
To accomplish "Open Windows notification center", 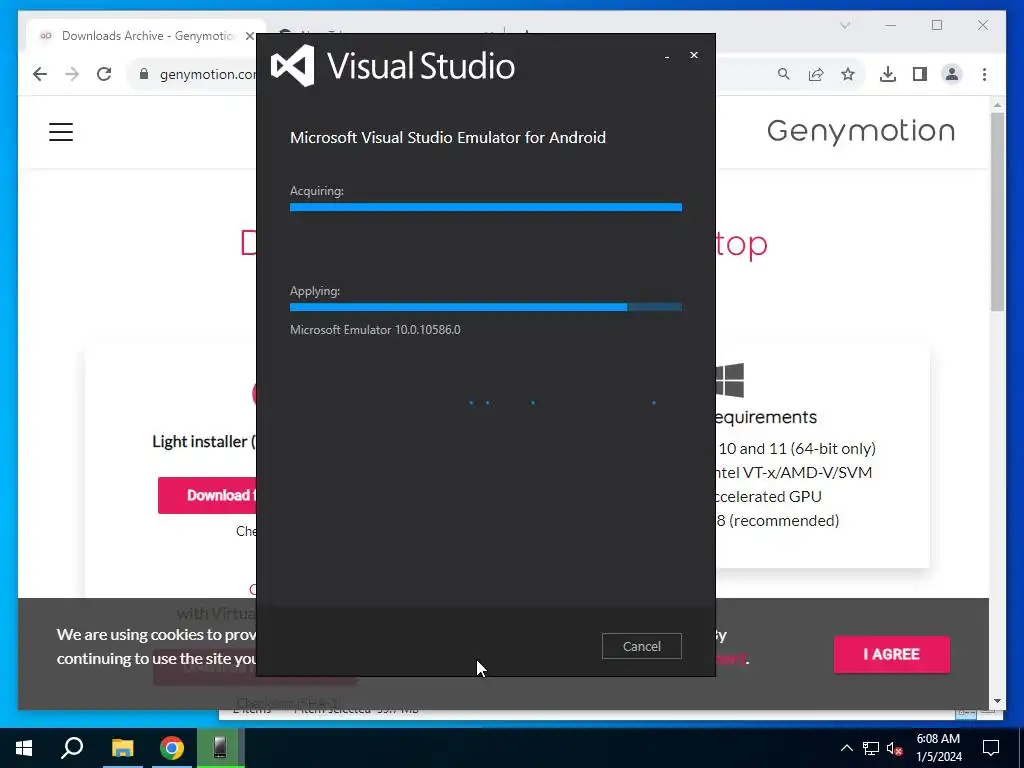I will 991,748.
